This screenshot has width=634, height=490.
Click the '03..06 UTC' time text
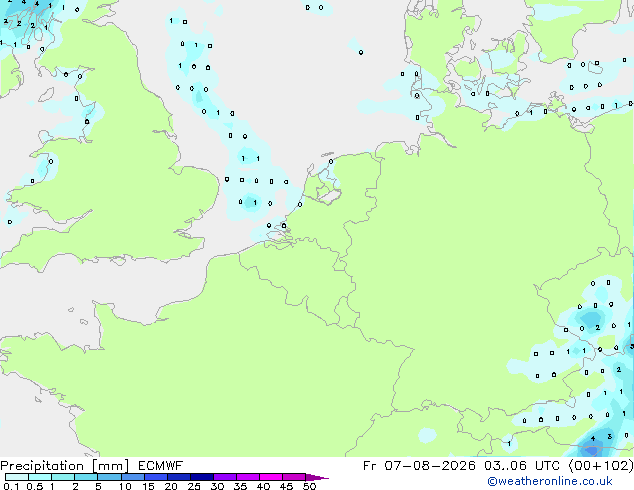(x=522, y=466)
